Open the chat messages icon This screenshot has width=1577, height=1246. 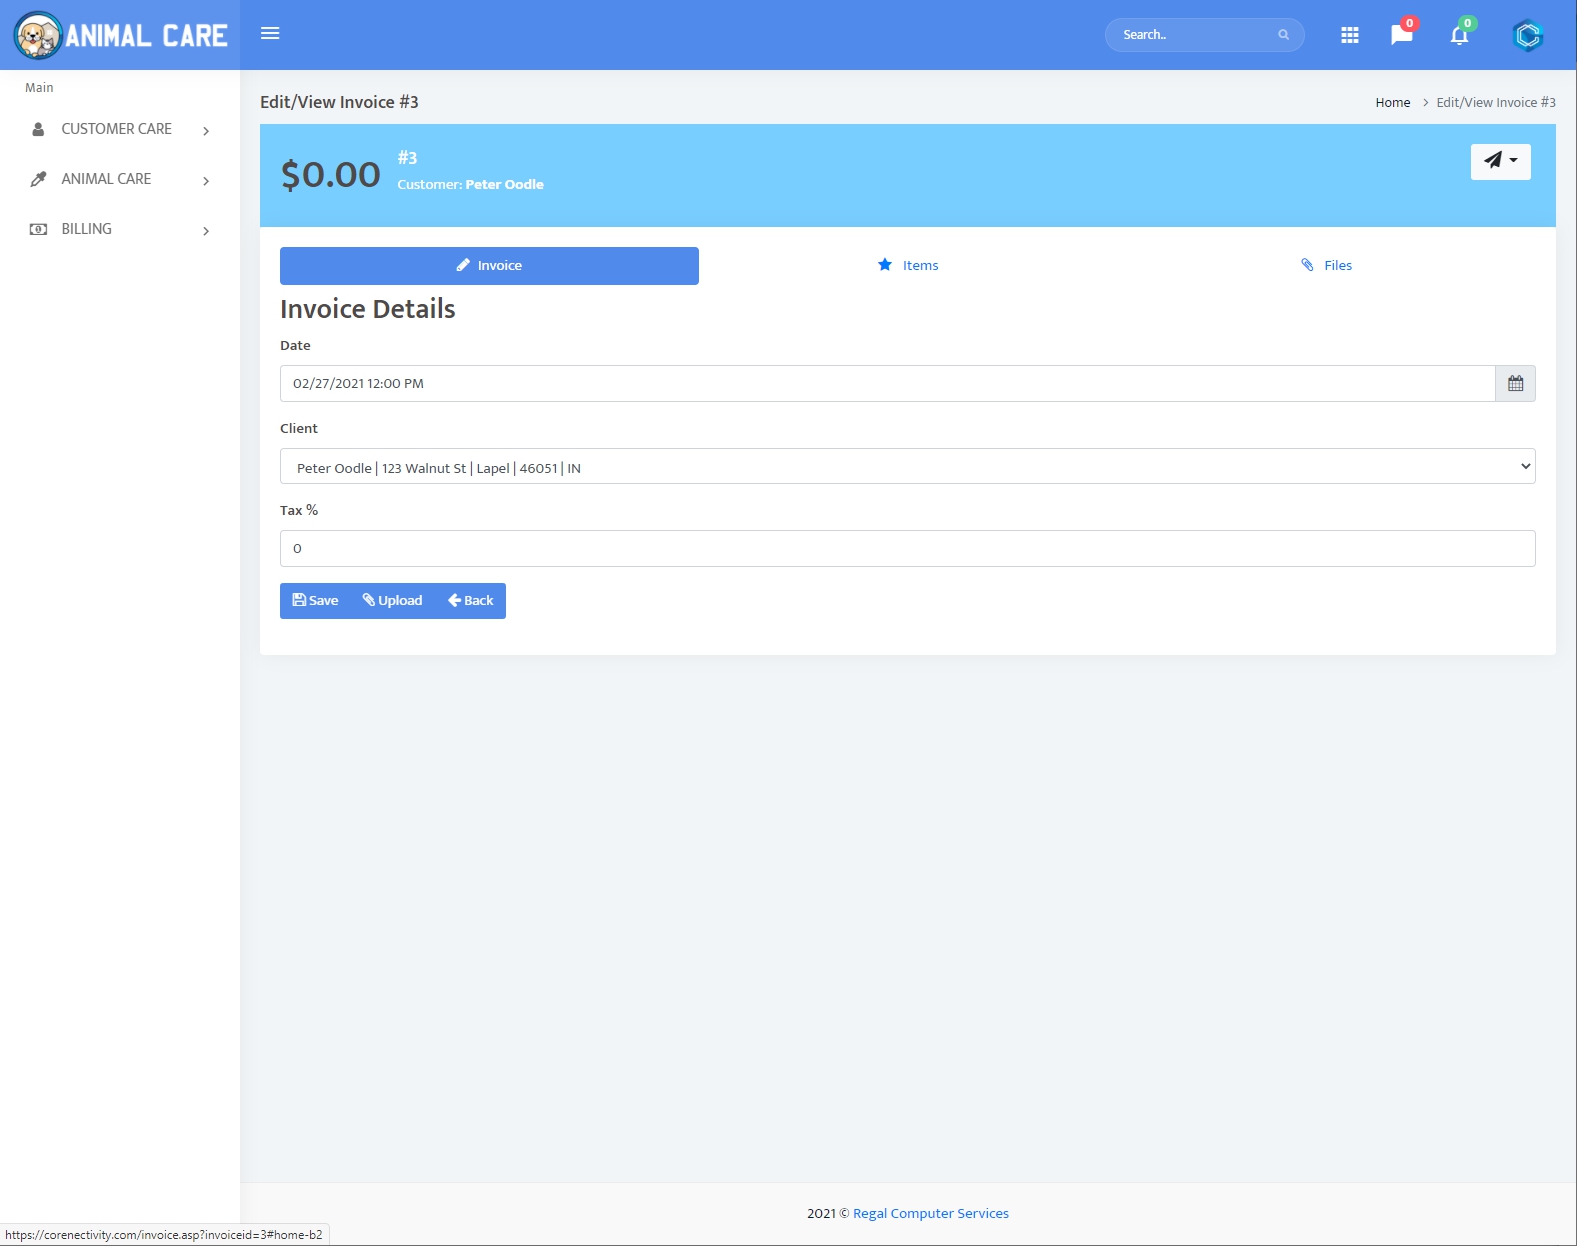pyautogui.click(x=1402, y=35)
